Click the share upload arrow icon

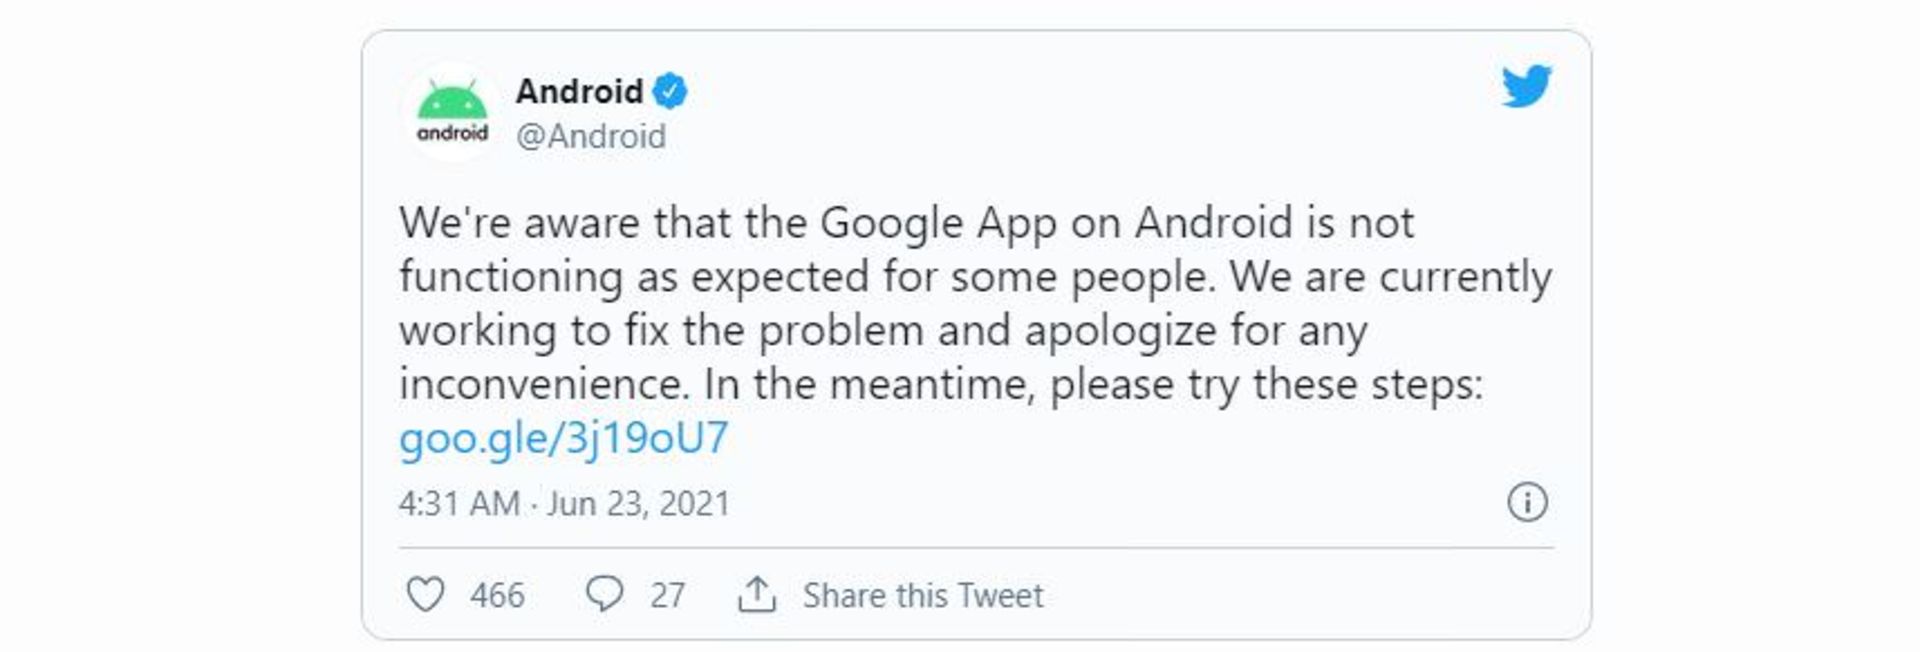click(x=757, y=594)
